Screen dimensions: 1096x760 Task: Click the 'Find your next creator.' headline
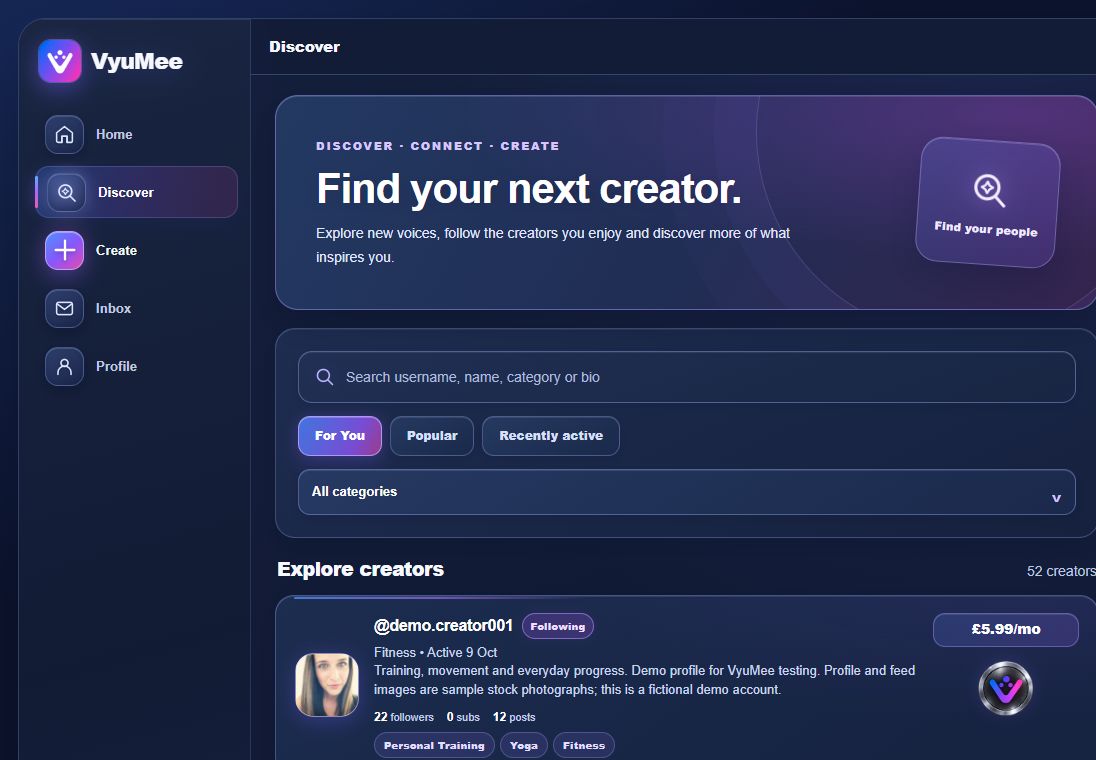tap(528, 189)
